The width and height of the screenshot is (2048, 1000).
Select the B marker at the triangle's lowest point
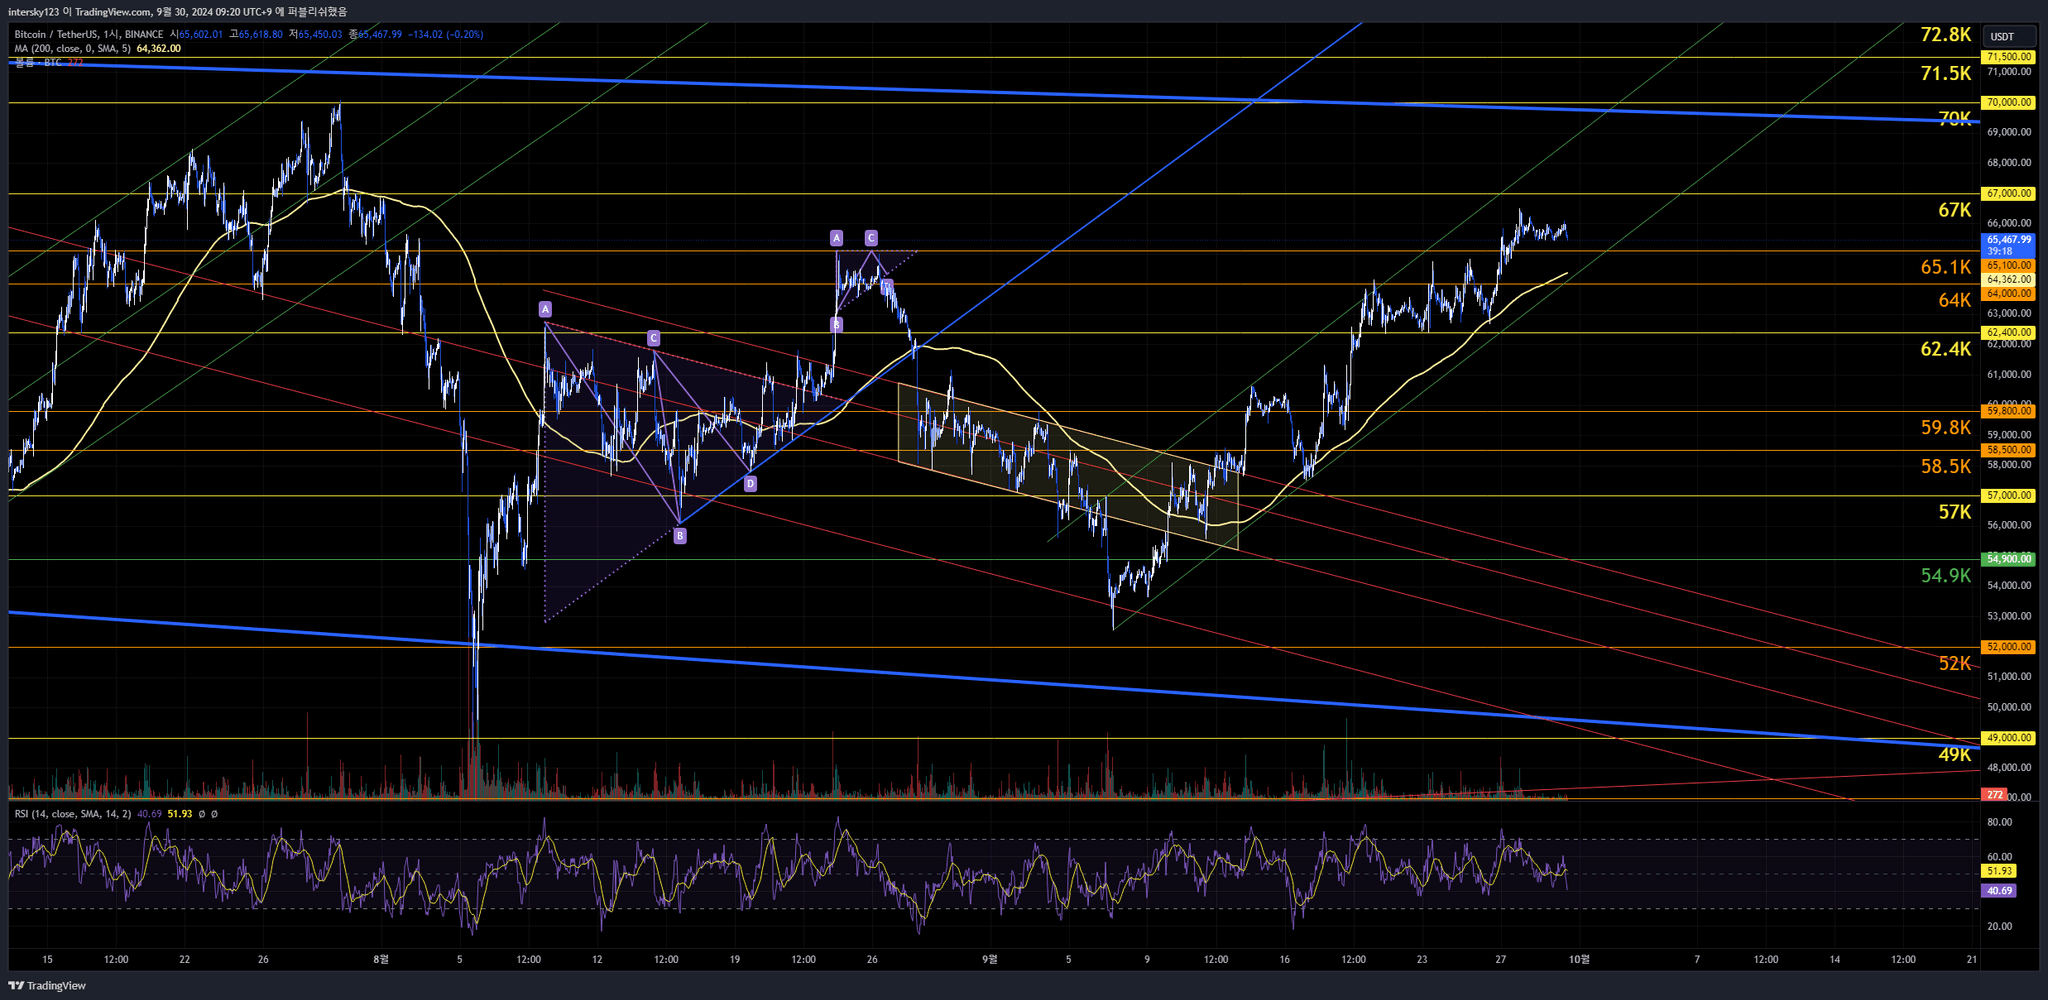[x=680, y=536]
